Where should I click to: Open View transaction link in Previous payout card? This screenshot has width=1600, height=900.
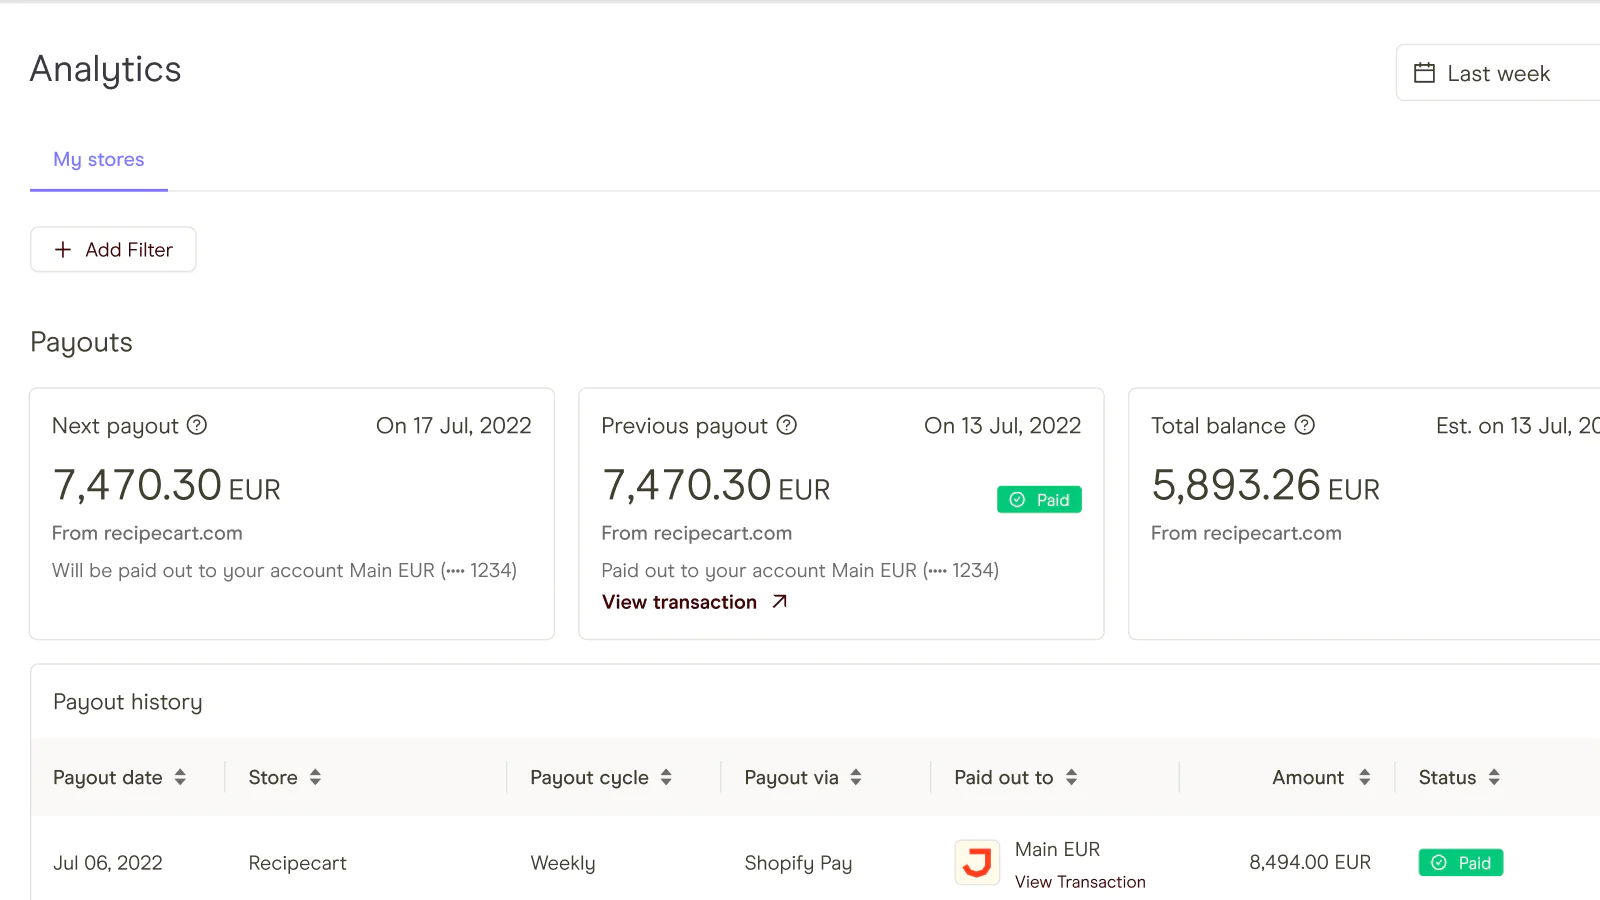tap(680, 602)
